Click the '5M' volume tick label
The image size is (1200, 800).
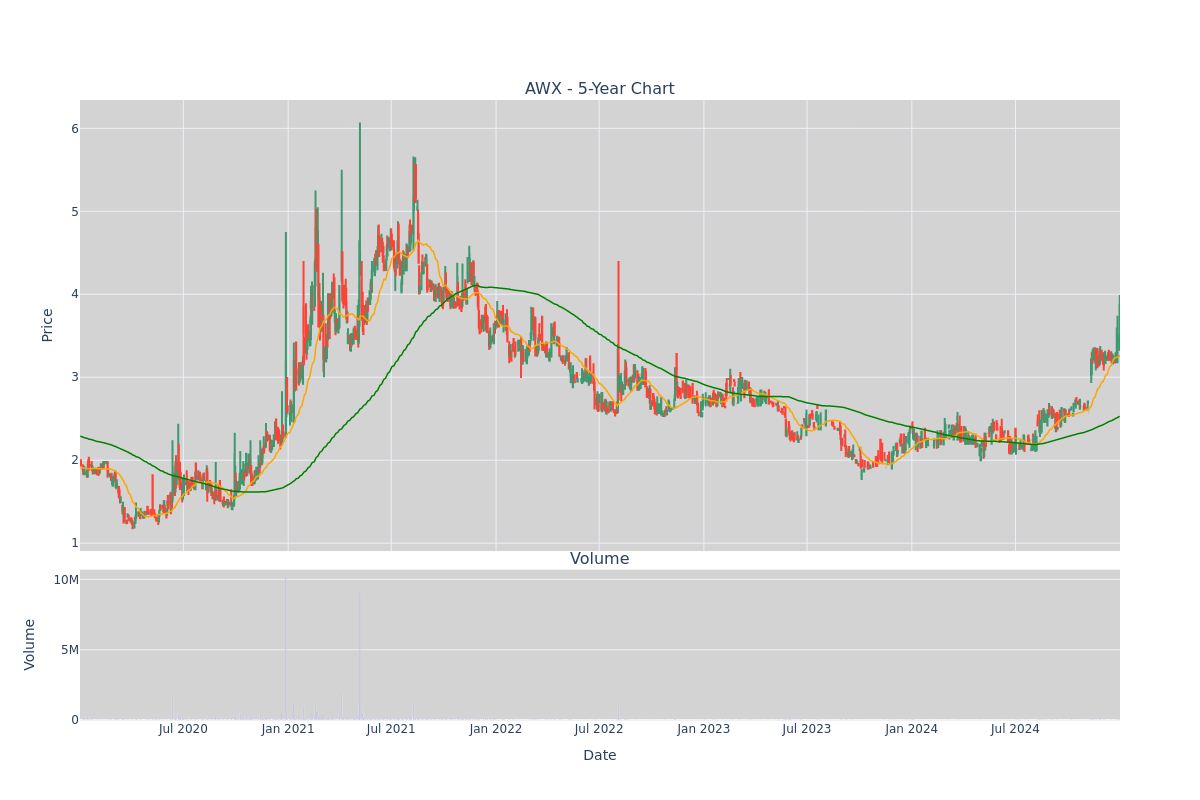click(x=70, y=650)
